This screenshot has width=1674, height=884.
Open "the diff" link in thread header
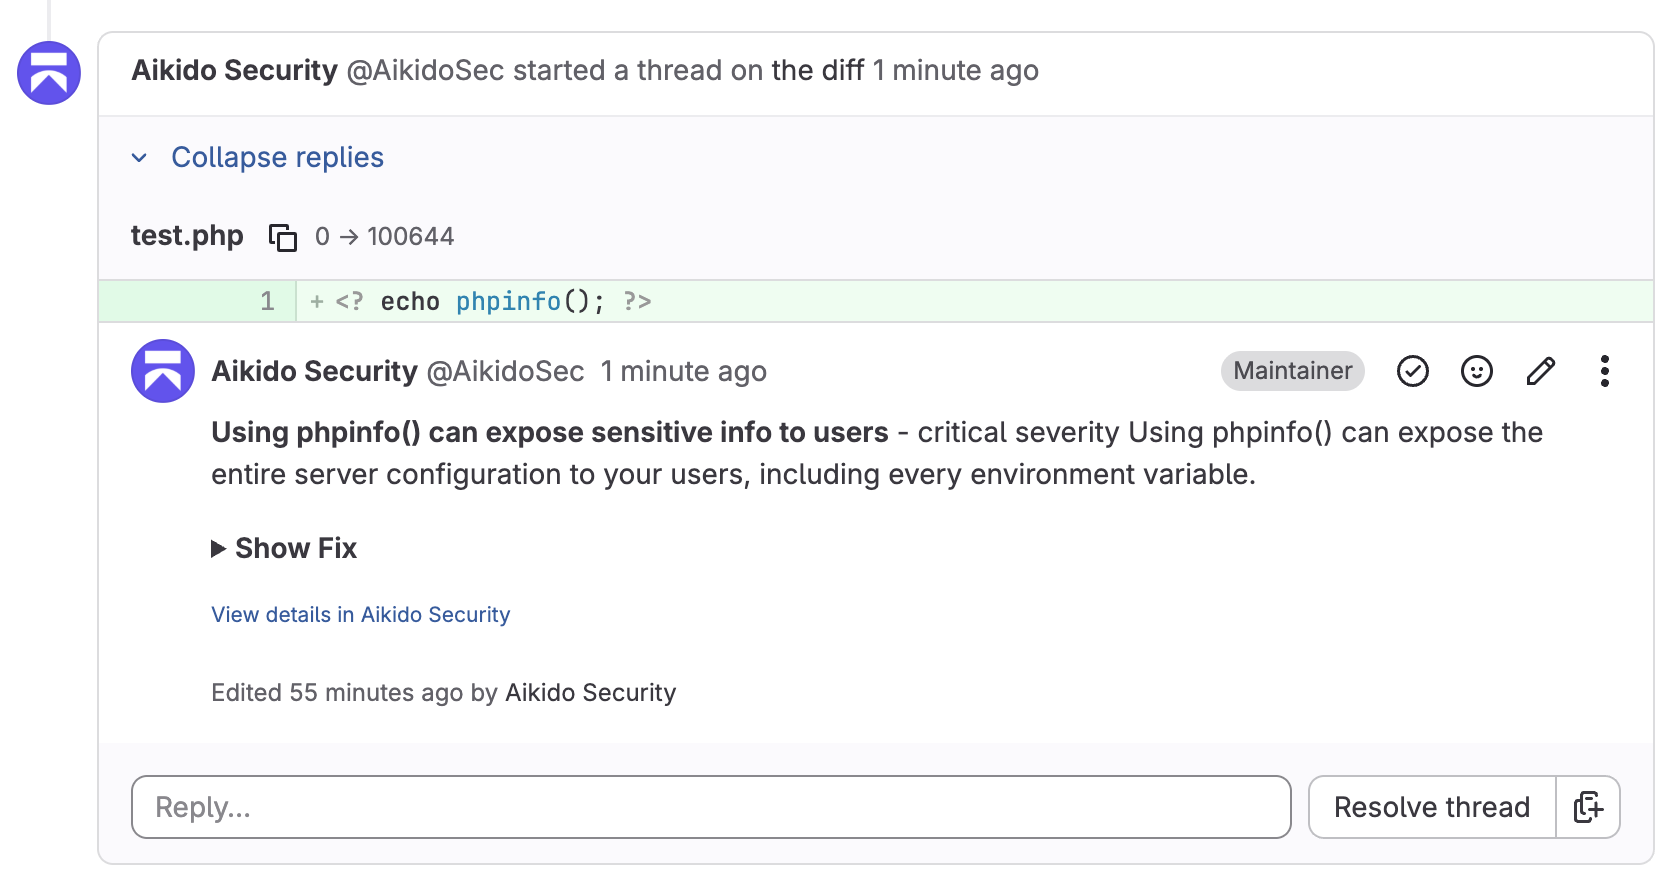pos(817,71)
